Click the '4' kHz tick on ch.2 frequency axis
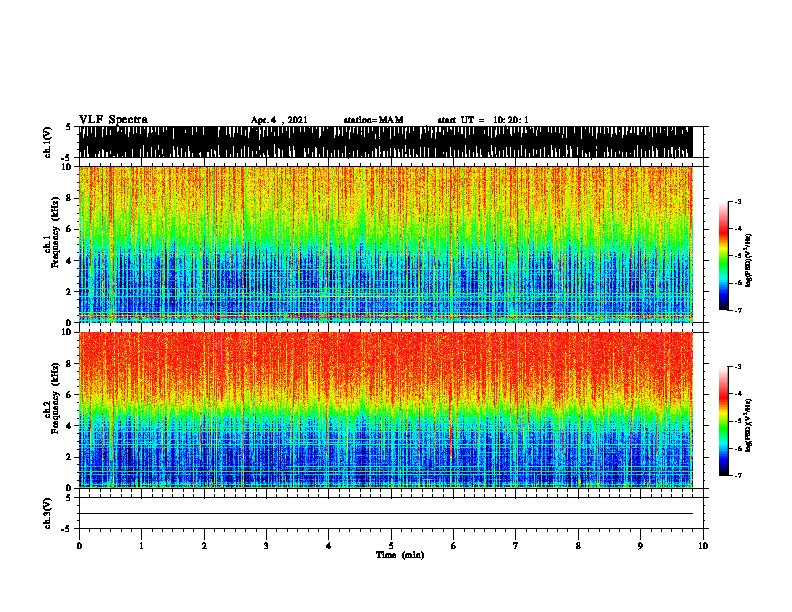Image resolution: width=792 pixels, height=612 pixels. 70,426
